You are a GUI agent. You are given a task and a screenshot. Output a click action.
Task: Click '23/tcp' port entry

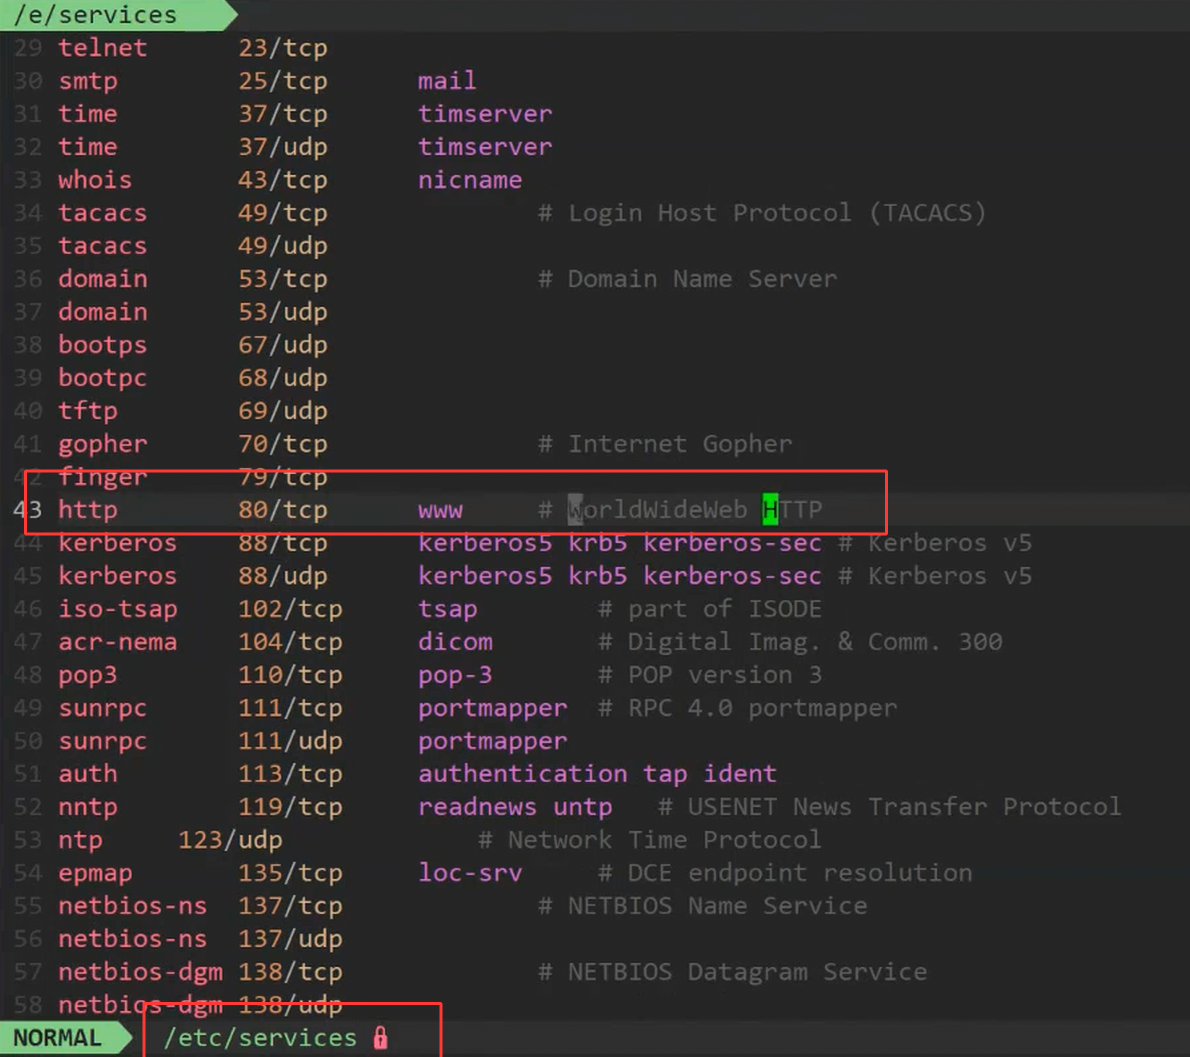(282, 48)
